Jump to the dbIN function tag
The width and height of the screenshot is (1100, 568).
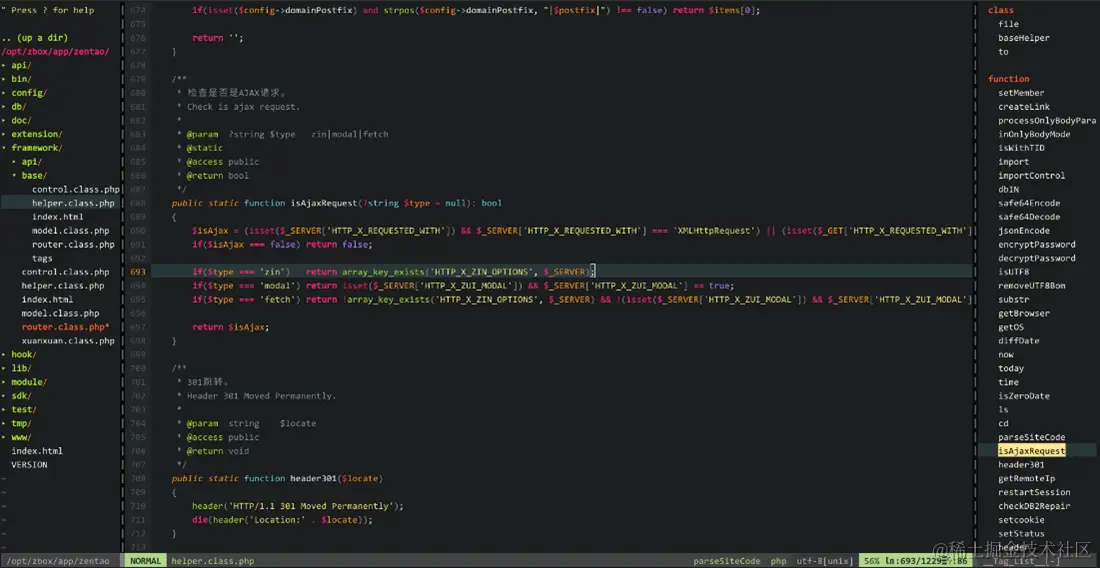click(1009, 189)
